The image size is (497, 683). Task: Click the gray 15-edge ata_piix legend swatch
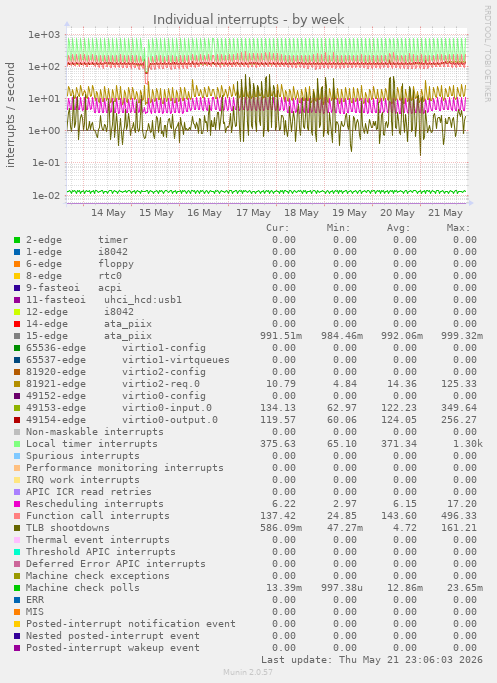[x=17, y=336]
